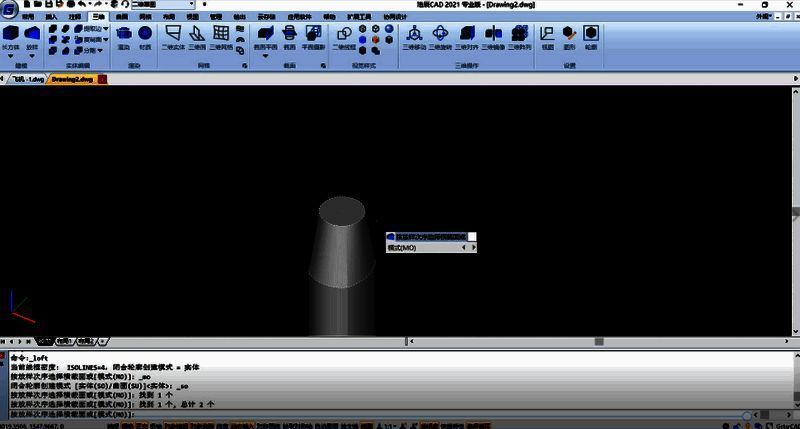Click the dynamic input prompt field

pos(430,237)
